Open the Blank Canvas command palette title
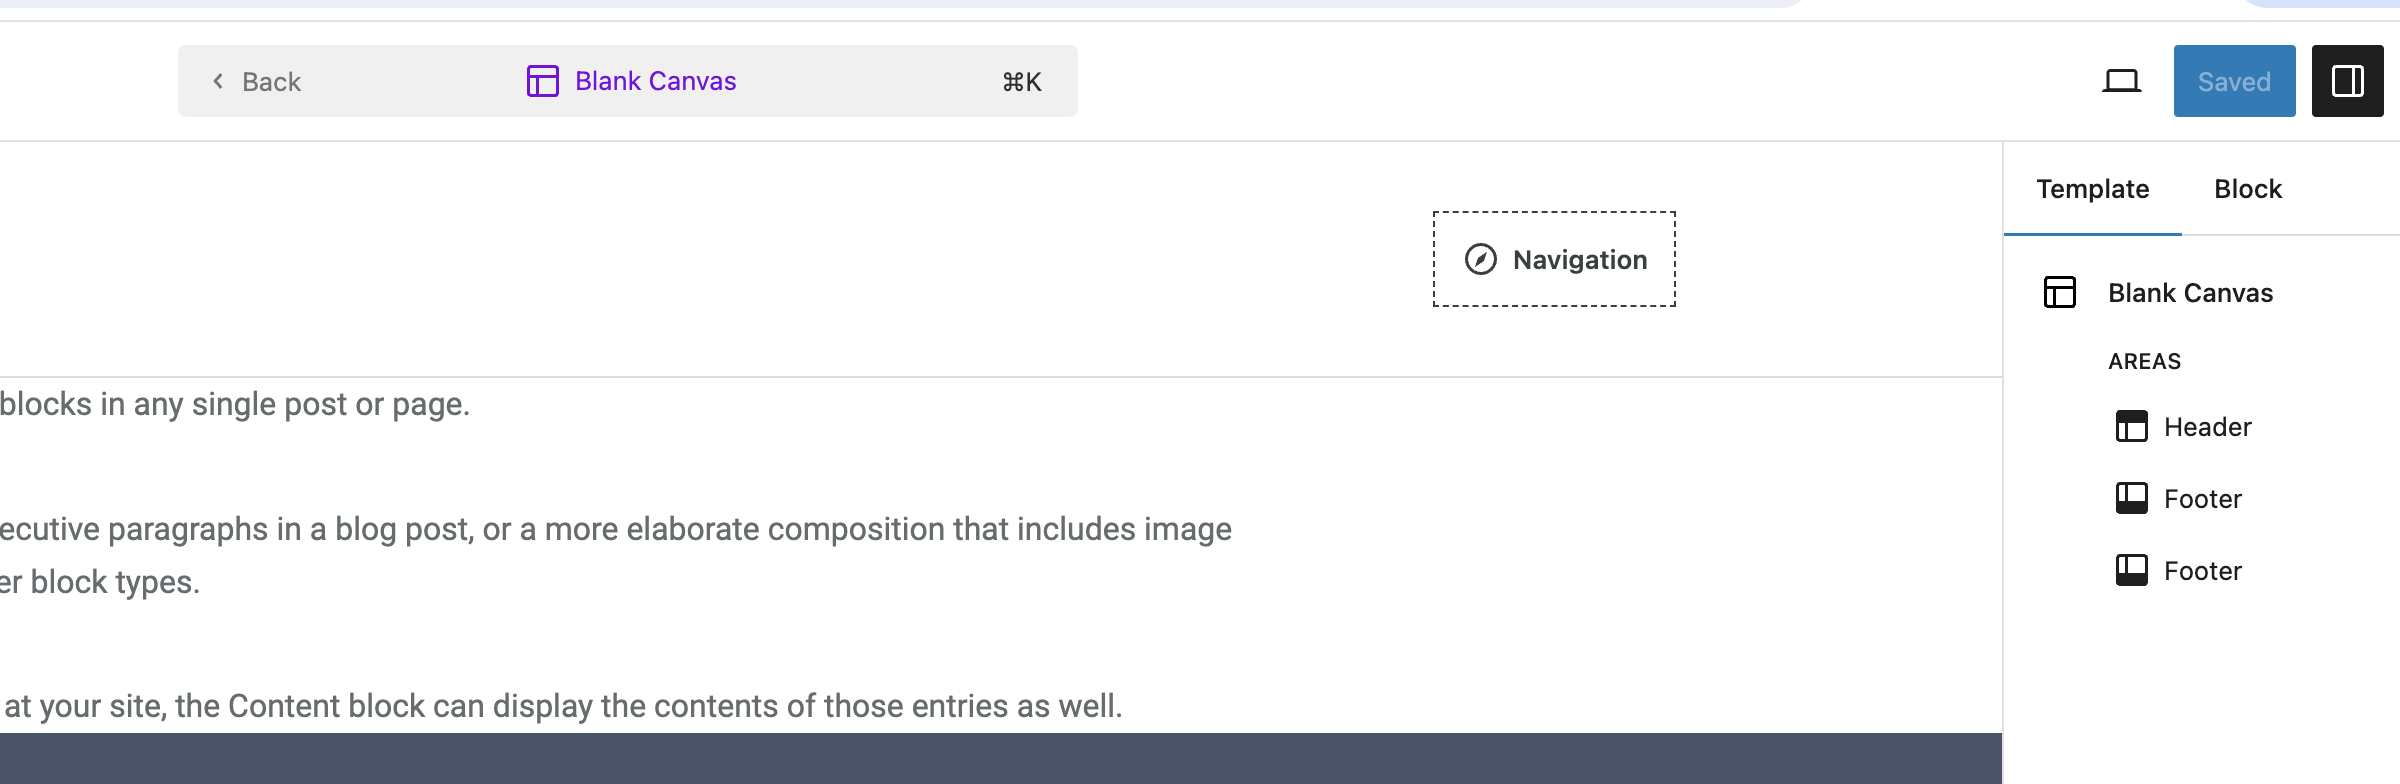2400x784 pixels. coord(656,81)
